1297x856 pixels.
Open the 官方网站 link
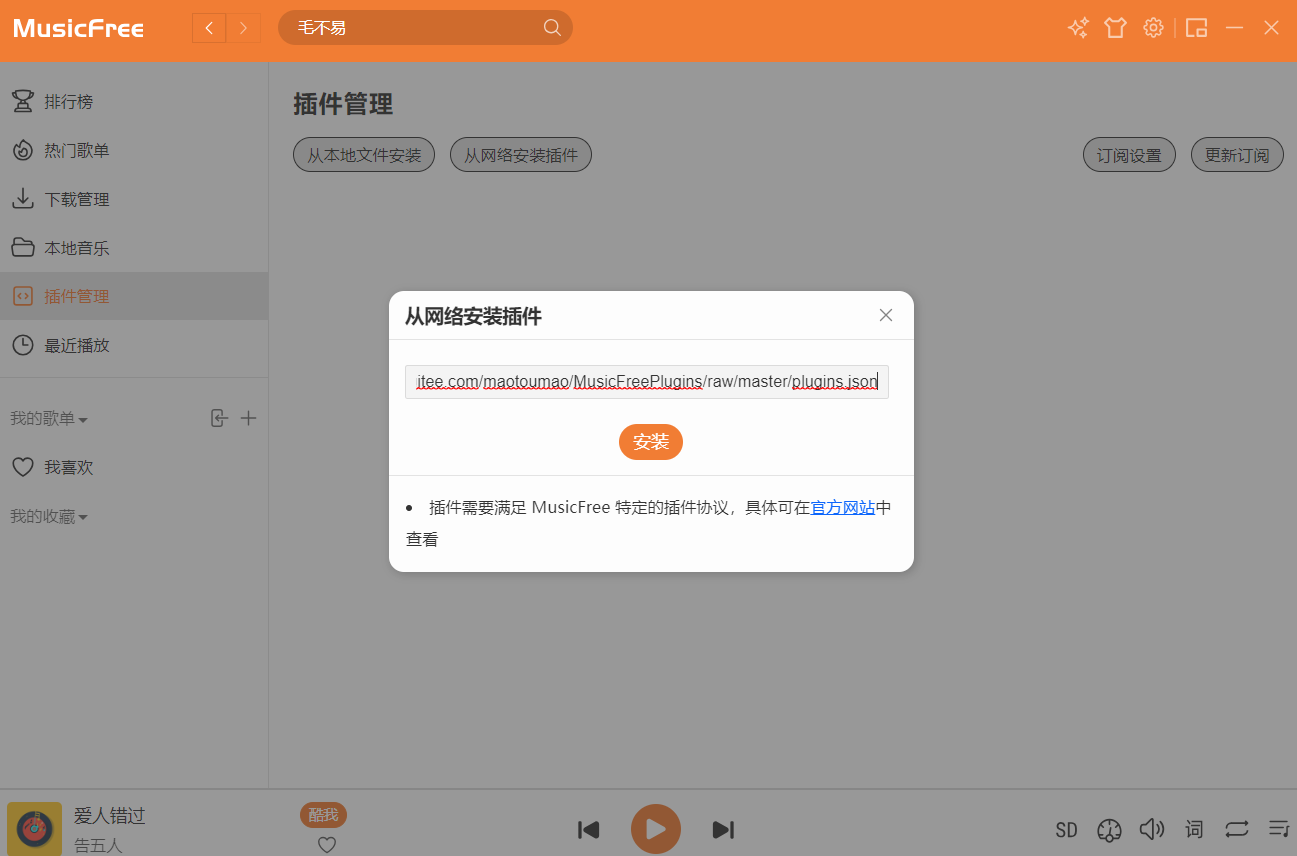[843, 507]
